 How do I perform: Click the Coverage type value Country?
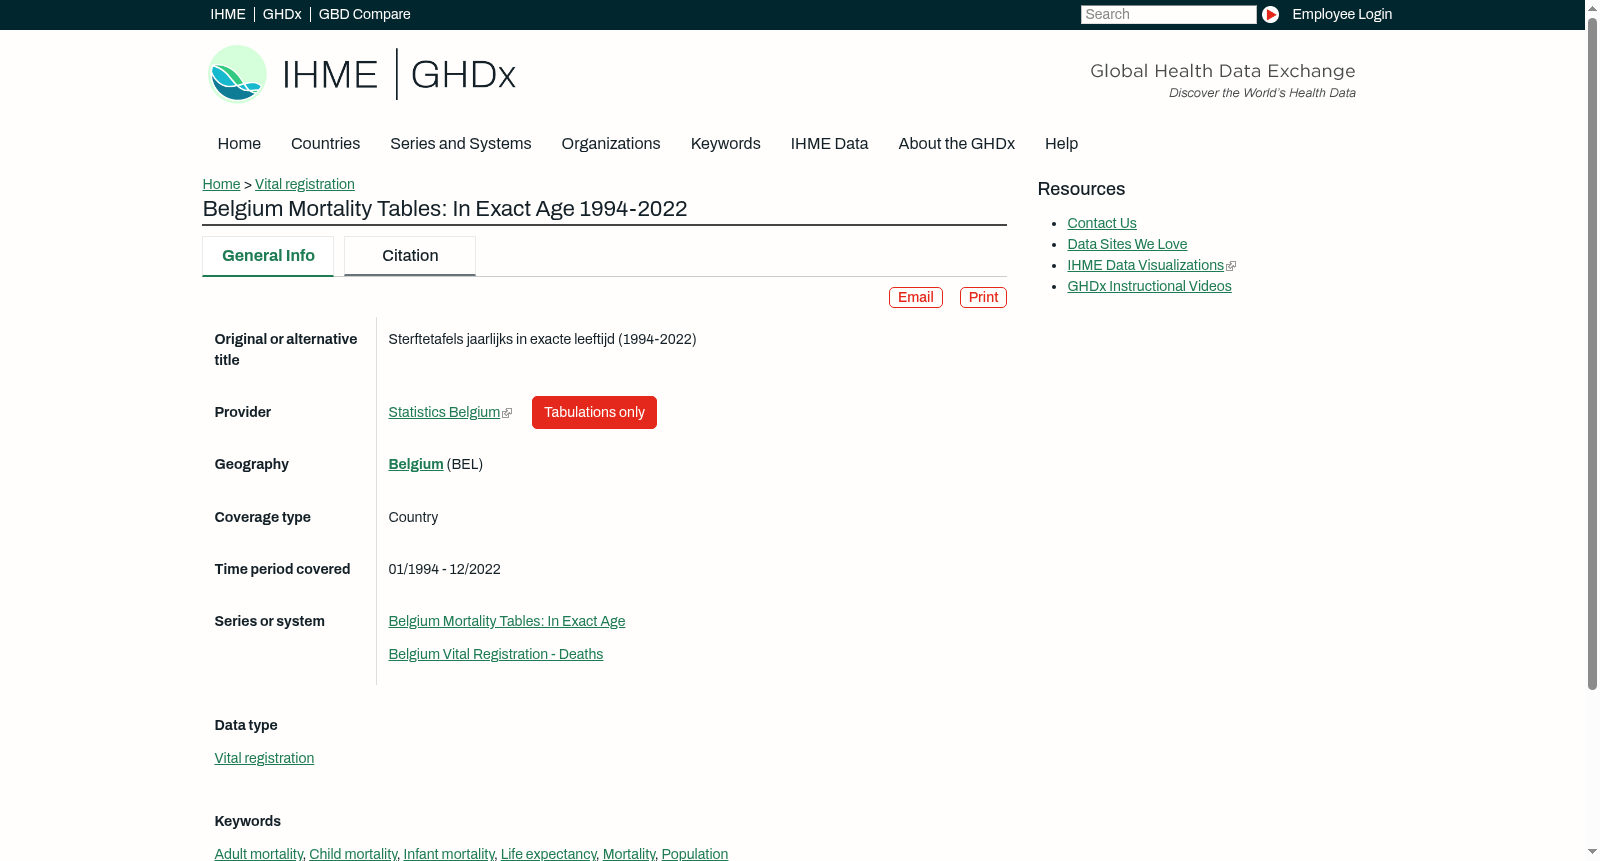pyautogui.click(x=414, y=517)
